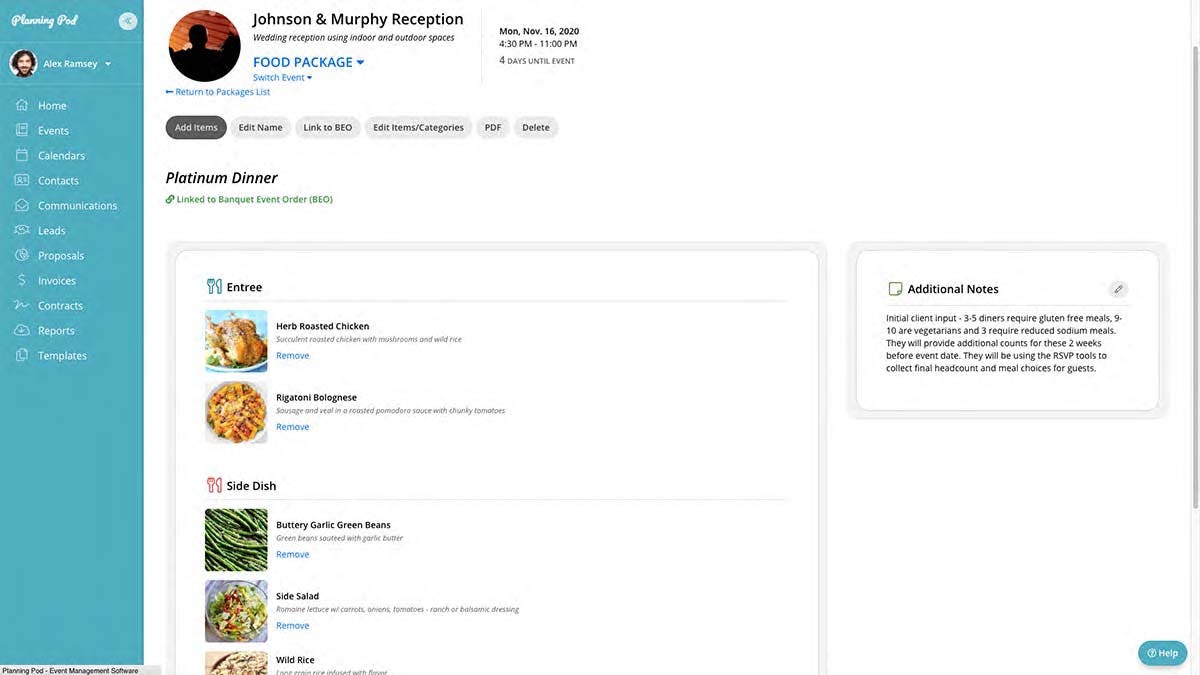This screenshot has height=675, width=1200.
Task: Click the Wild Rice item title
Action: [295, 660]
